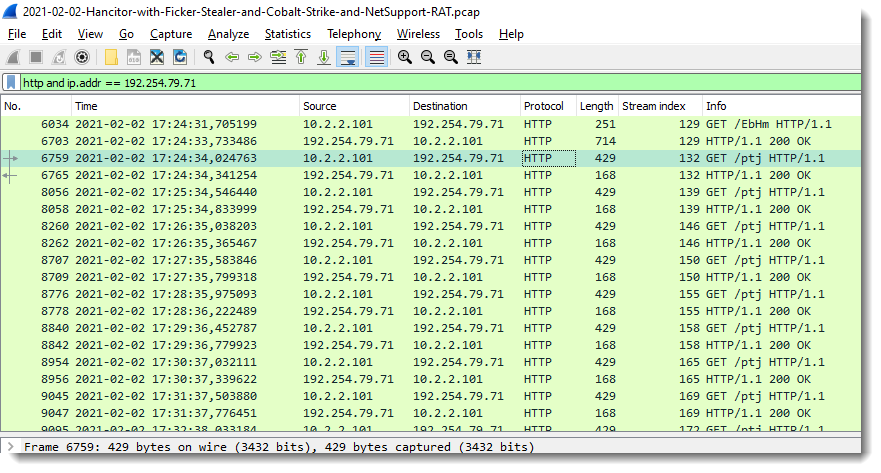Toggle auto-scroll during live capture

click(x=348, y=57)
